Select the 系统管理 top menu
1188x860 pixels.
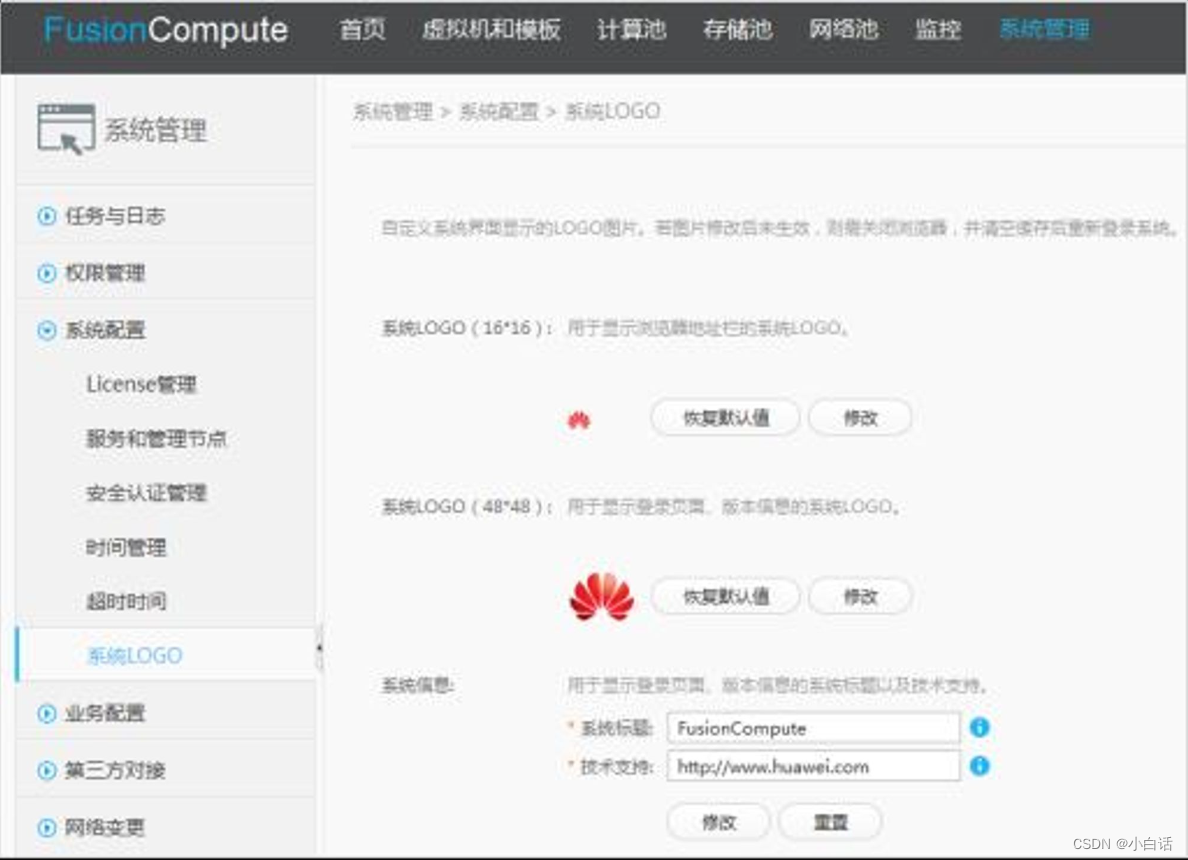[1044, 30]
